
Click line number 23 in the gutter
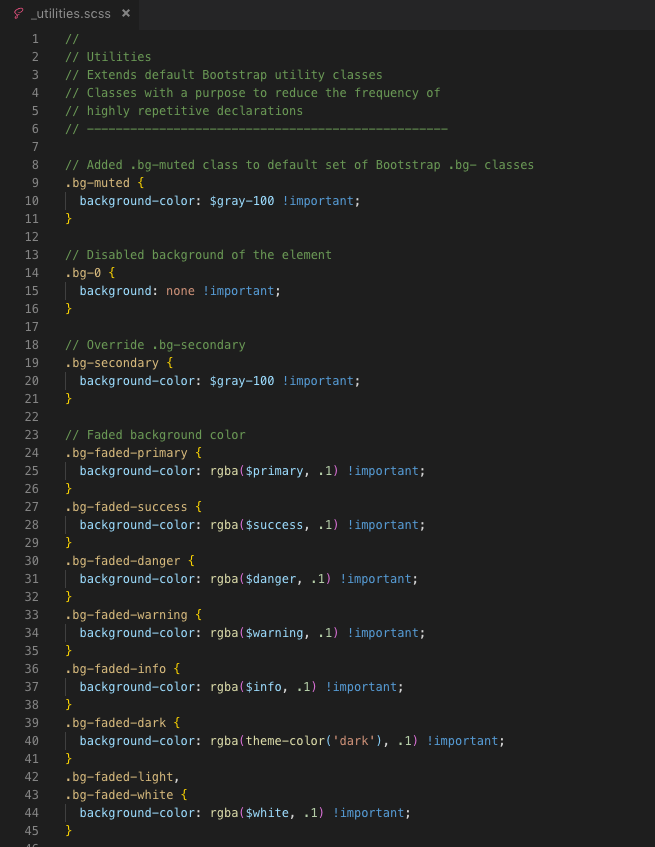(x=32, y=435)
